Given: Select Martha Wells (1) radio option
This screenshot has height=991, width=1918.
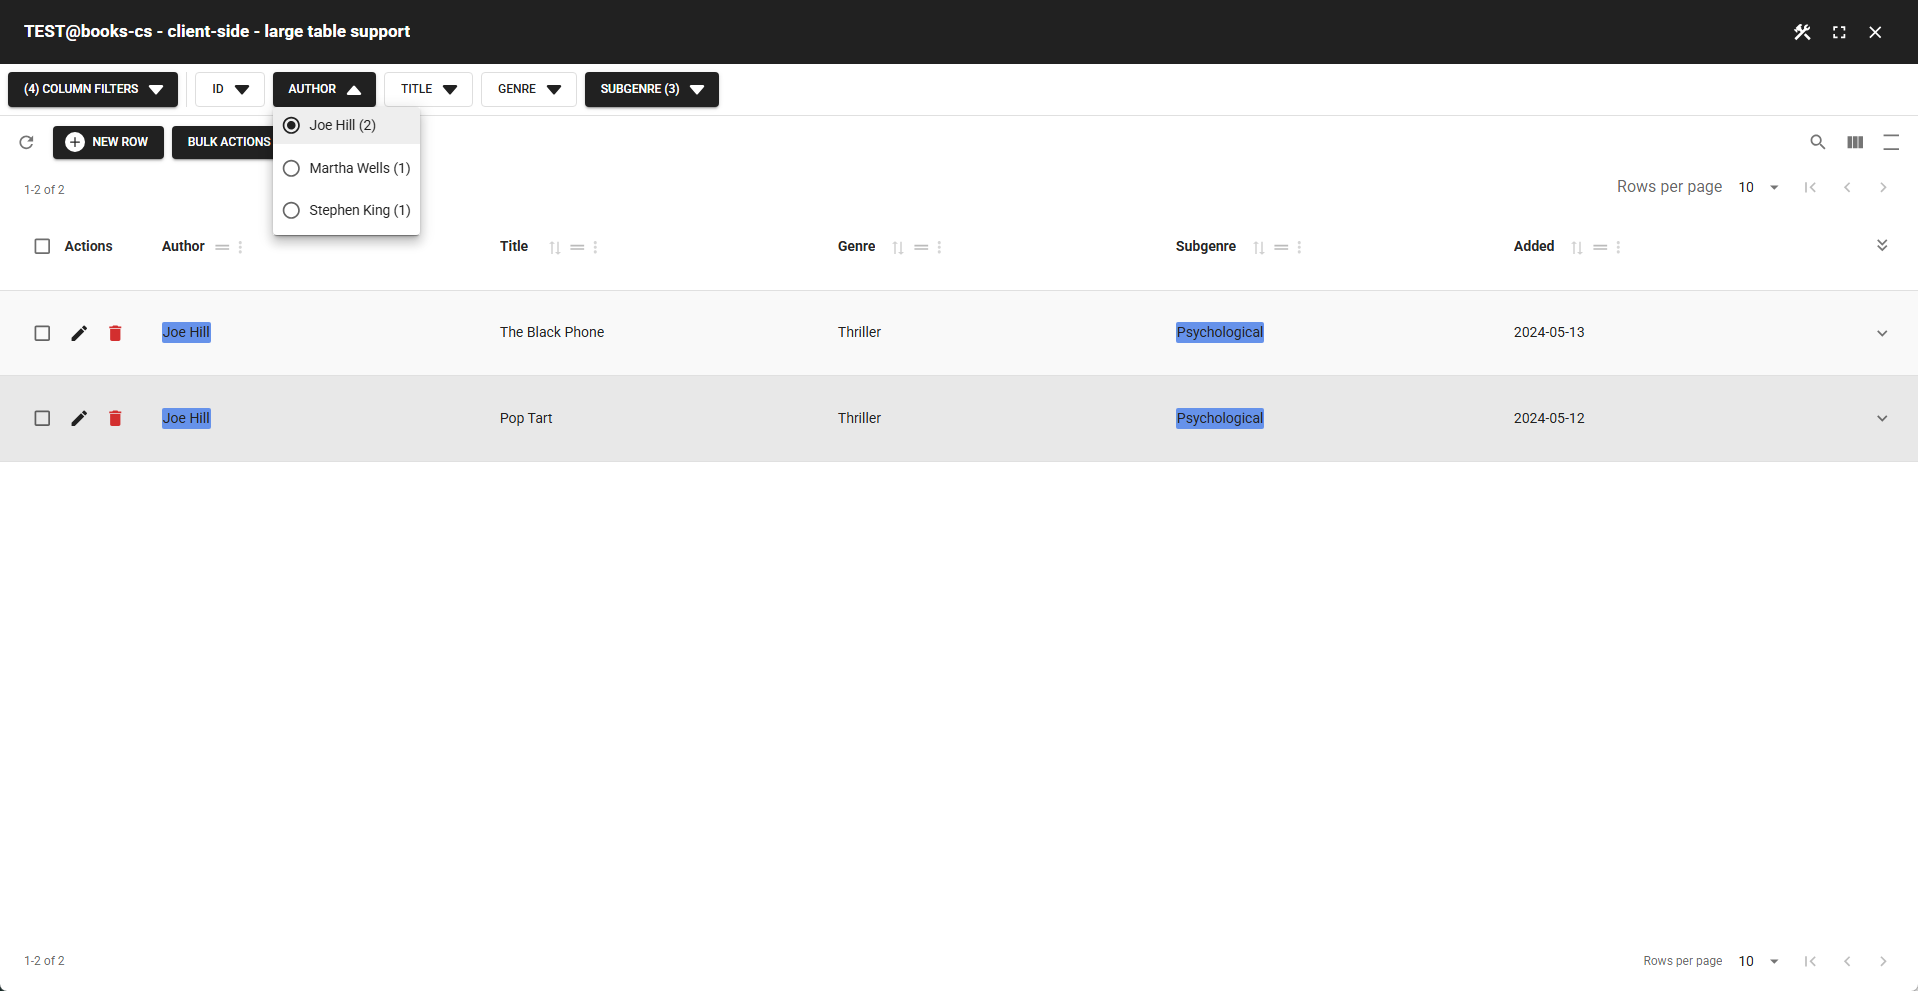Looking at the screenshot, I should click(346, 168).
